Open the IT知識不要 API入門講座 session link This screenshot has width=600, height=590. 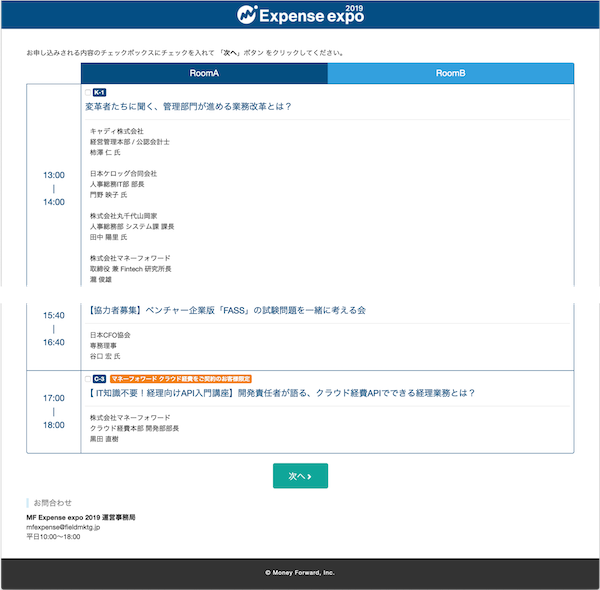280,393
